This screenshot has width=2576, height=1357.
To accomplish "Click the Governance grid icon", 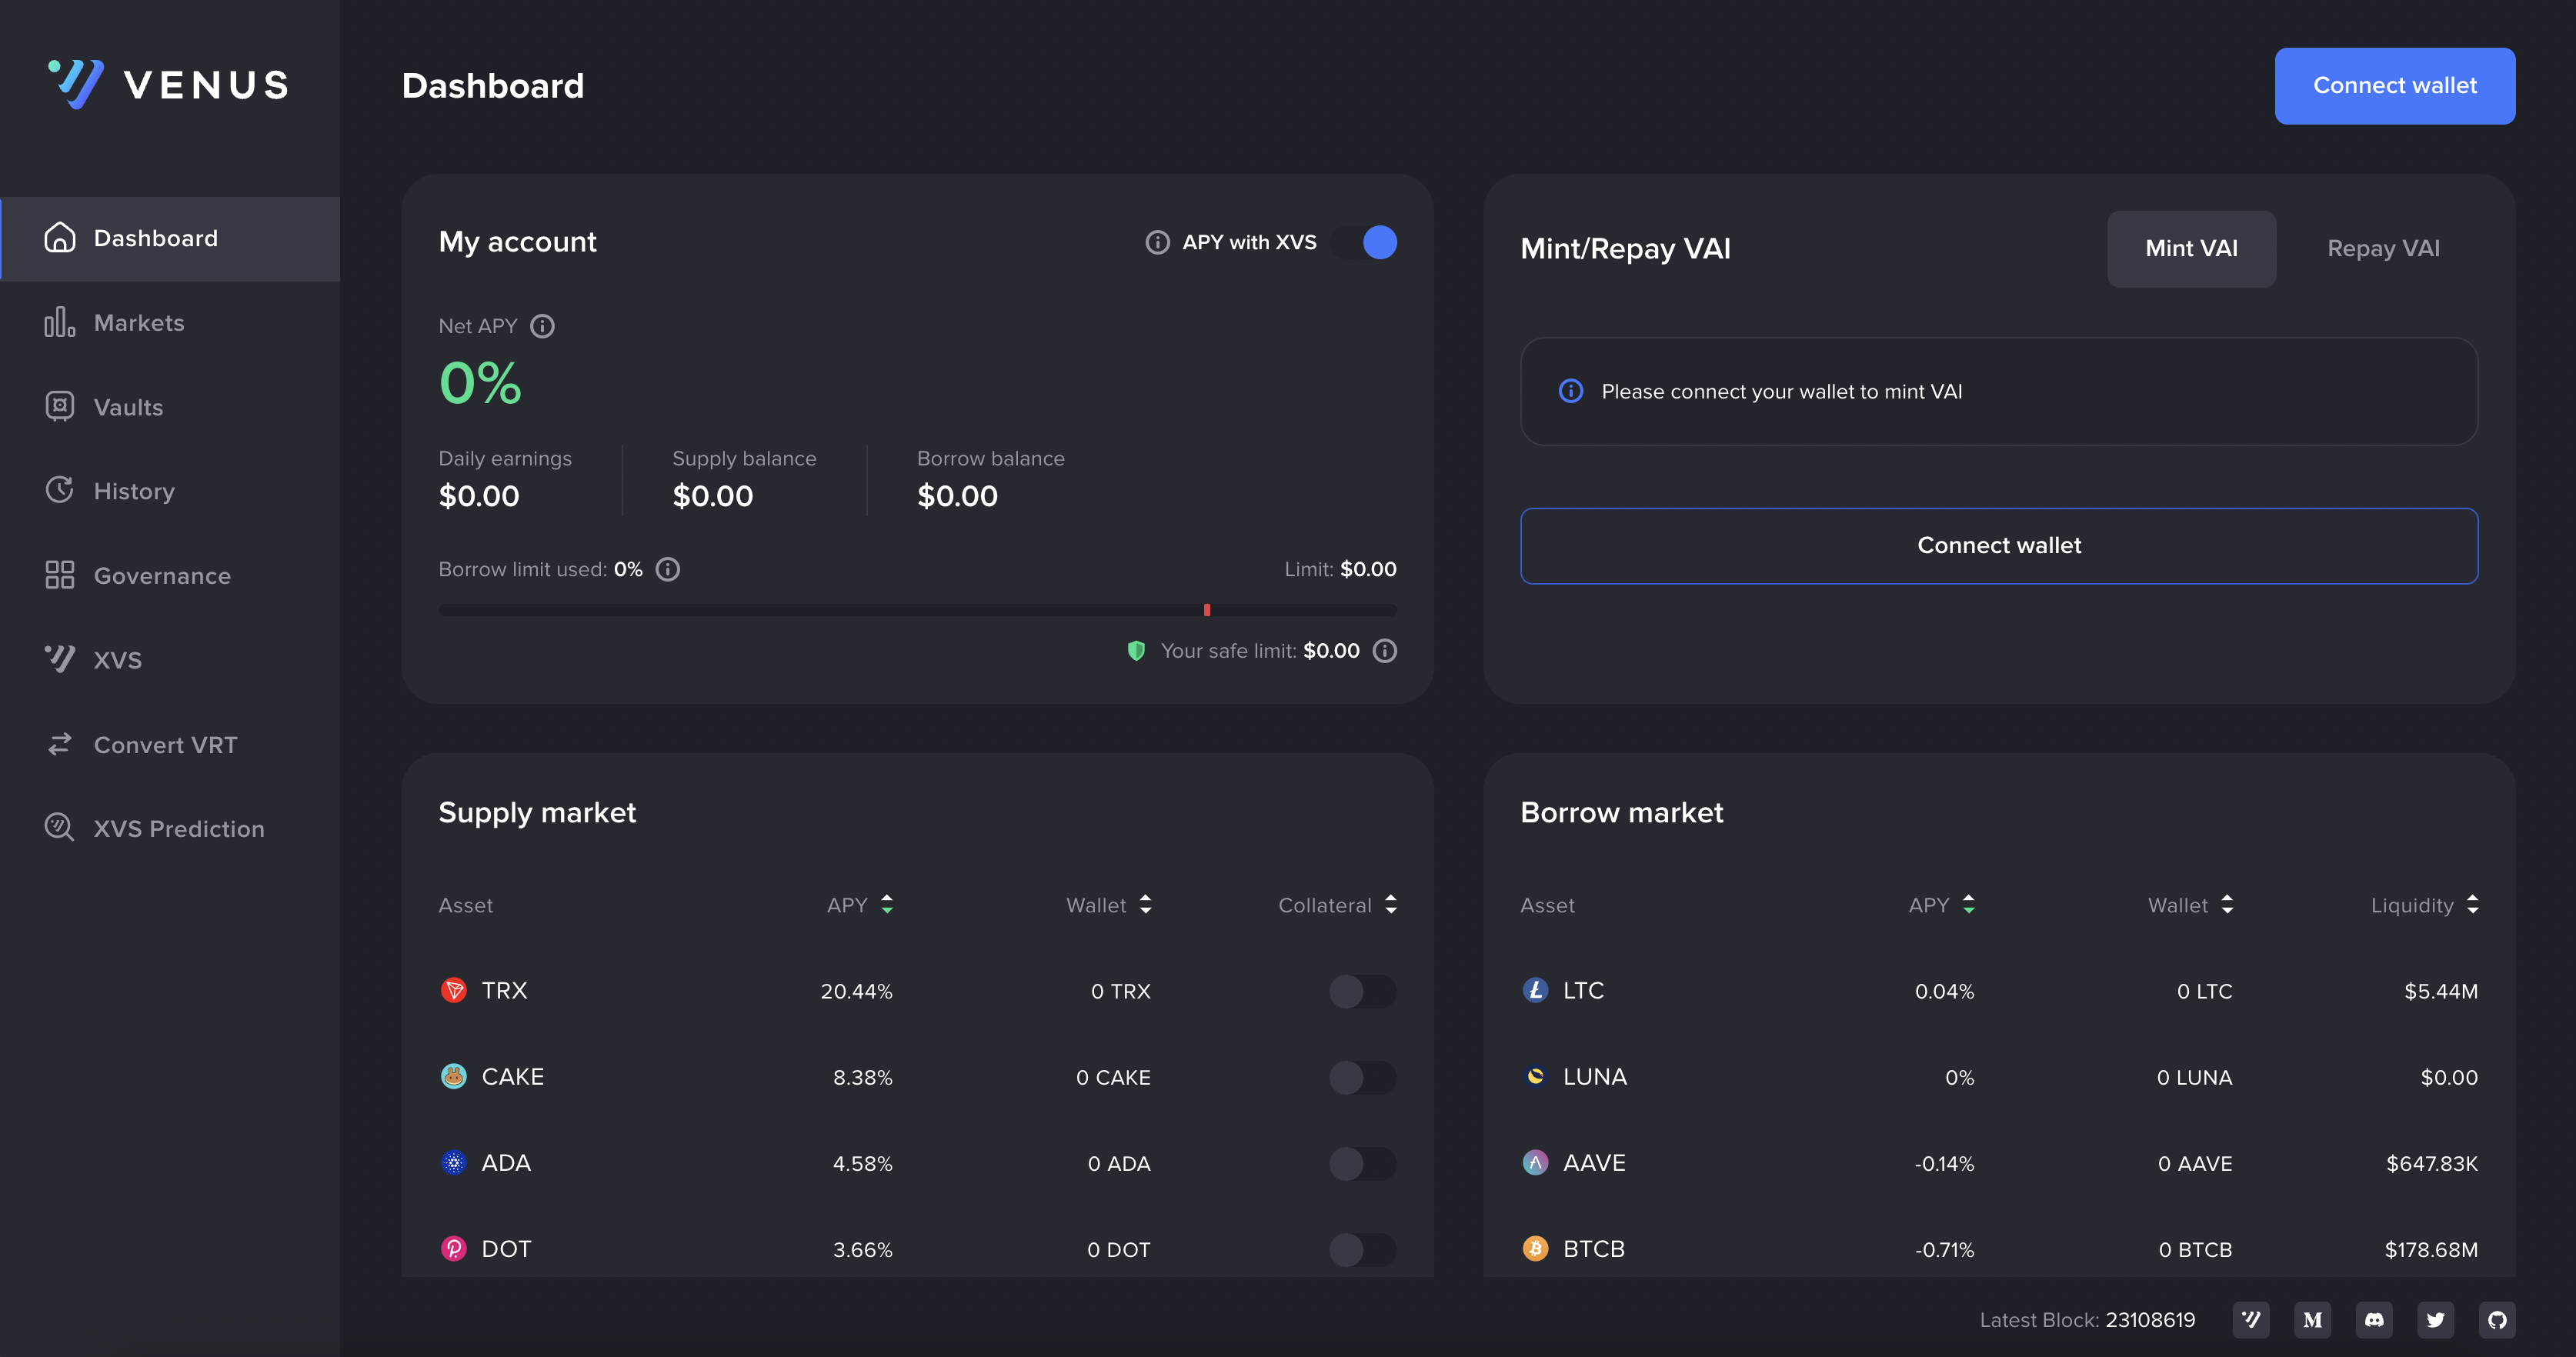I will click(x=59, y=575).
